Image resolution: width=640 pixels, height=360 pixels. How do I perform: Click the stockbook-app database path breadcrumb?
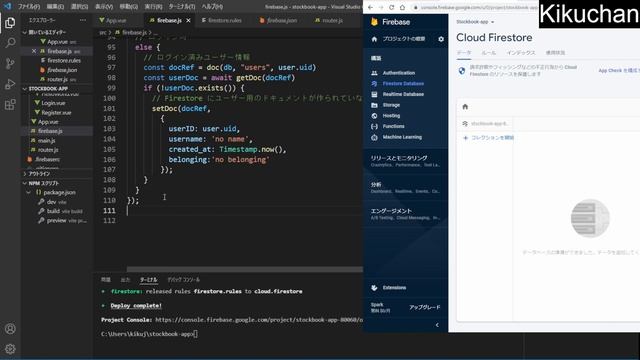tap(488, 123)
